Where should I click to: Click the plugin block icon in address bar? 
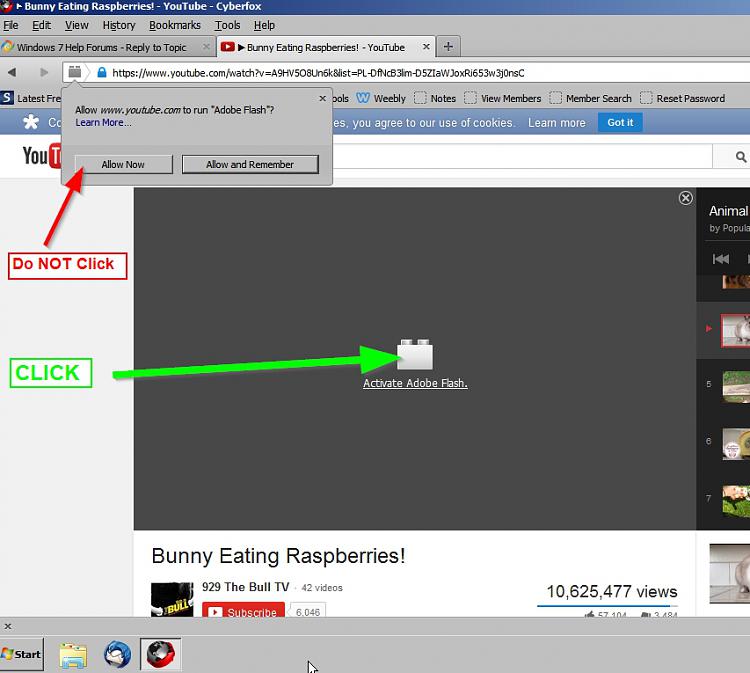click(75, 72)
